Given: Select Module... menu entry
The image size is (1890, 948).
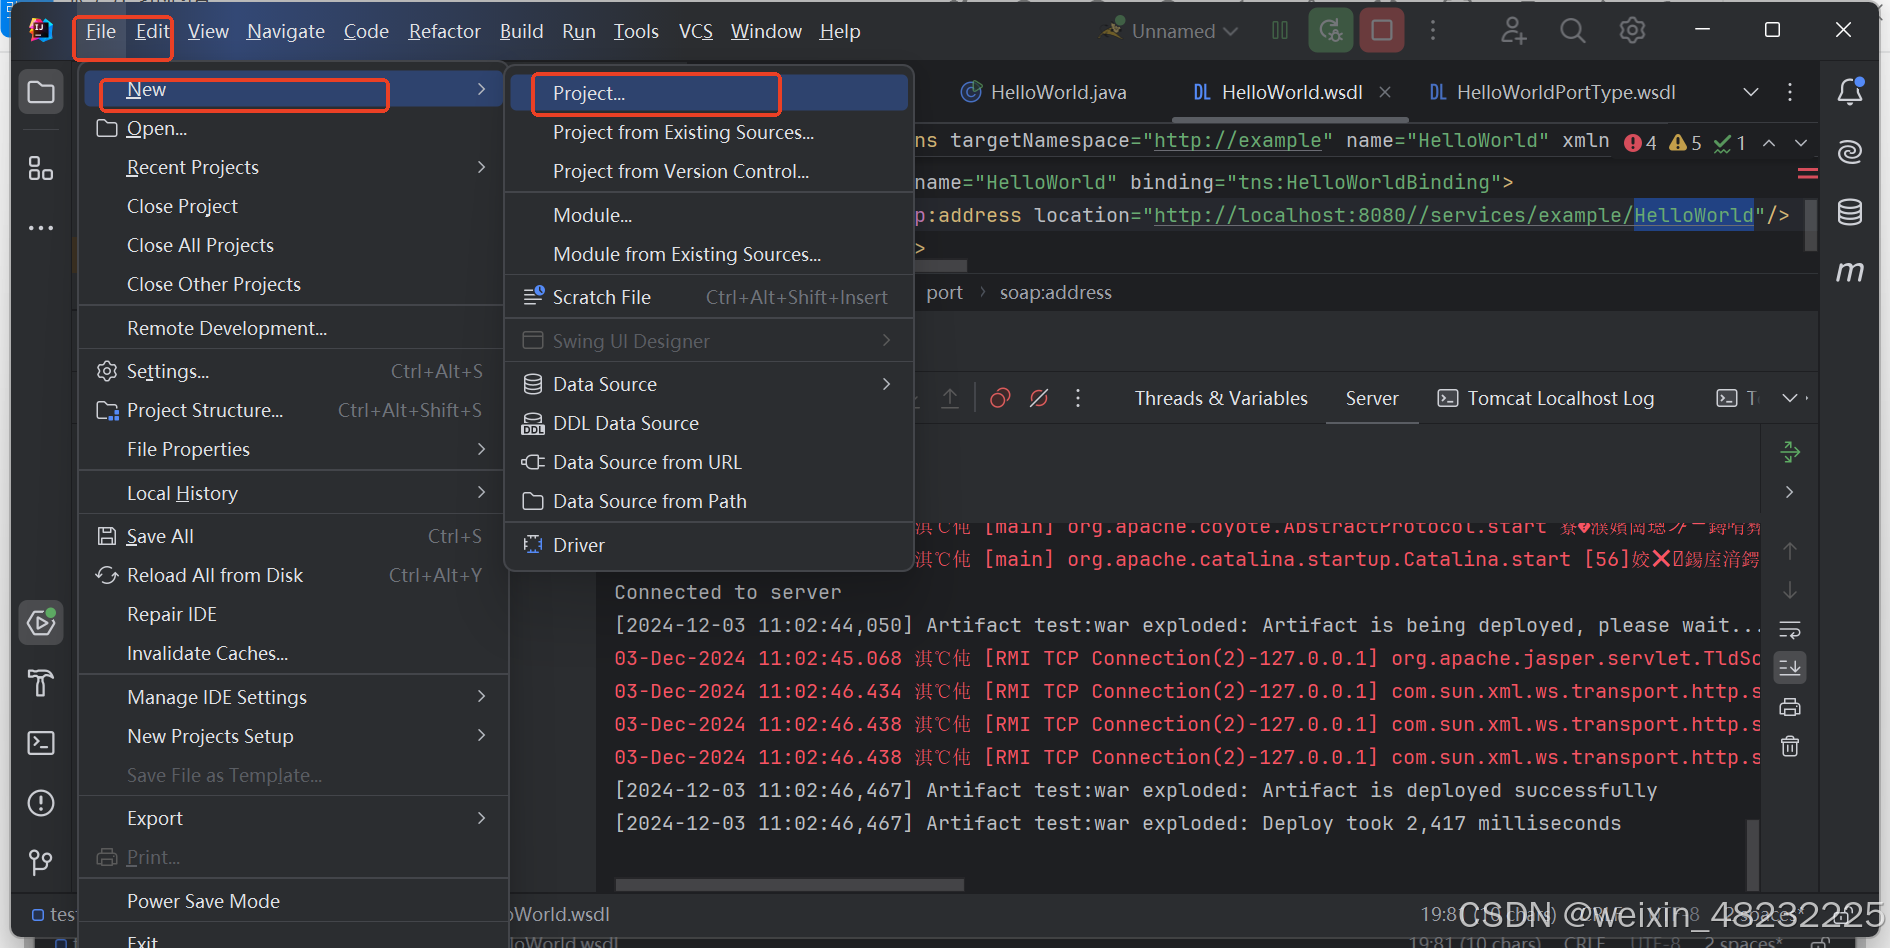Looking at the screenshot, I should [709, 215].
